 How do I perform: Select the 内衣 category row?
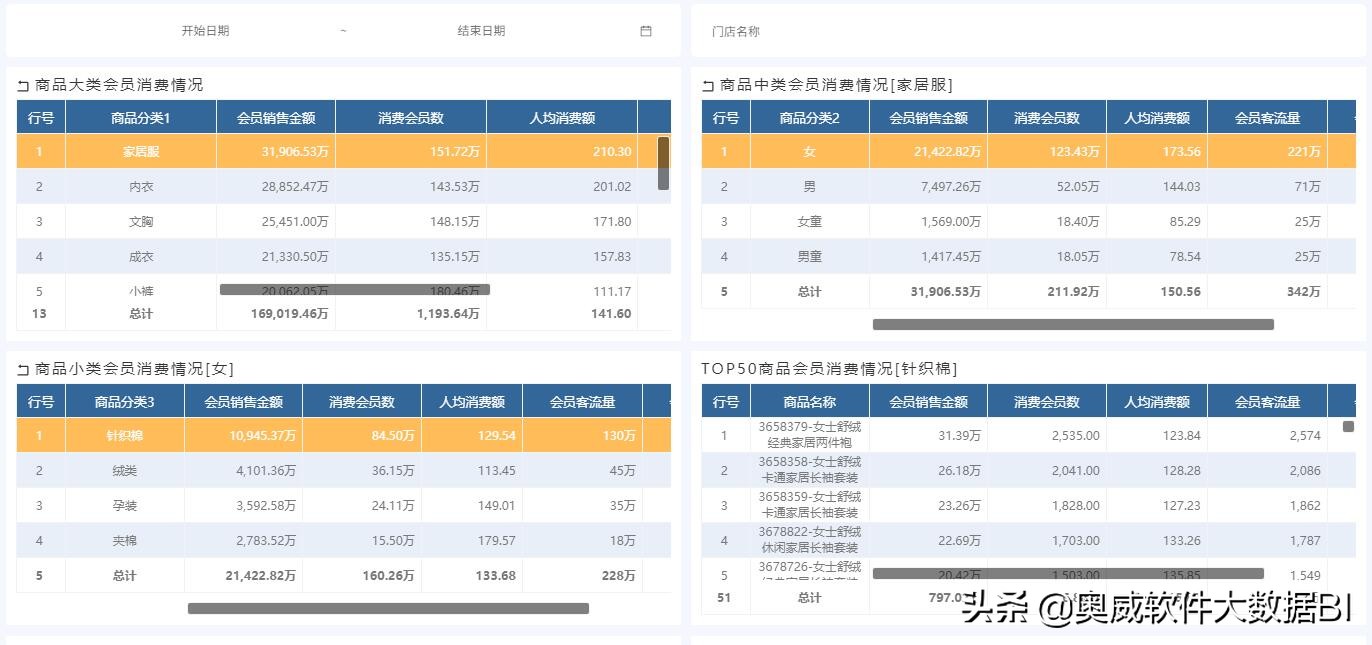(139, 186)
